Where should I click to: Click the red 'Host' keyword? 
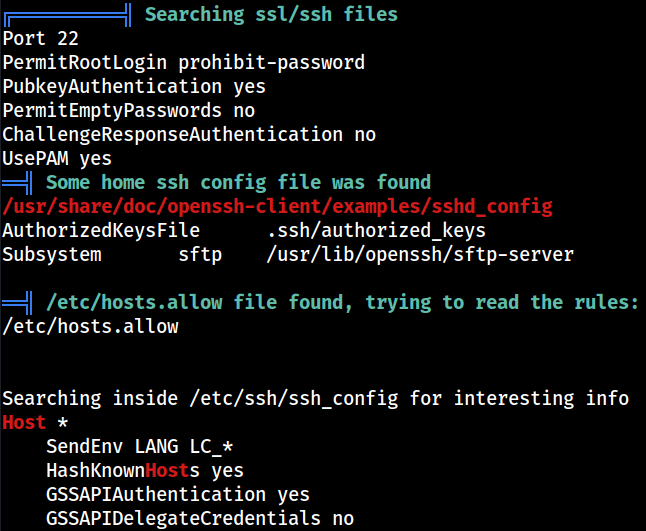(24, 423)
